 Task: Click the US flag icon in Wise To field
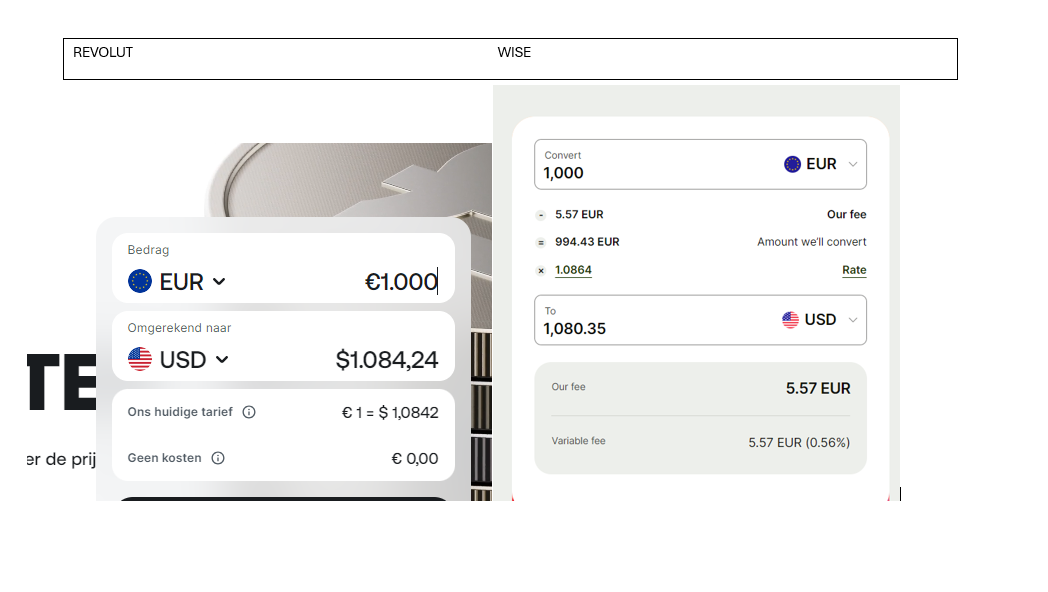791,320
